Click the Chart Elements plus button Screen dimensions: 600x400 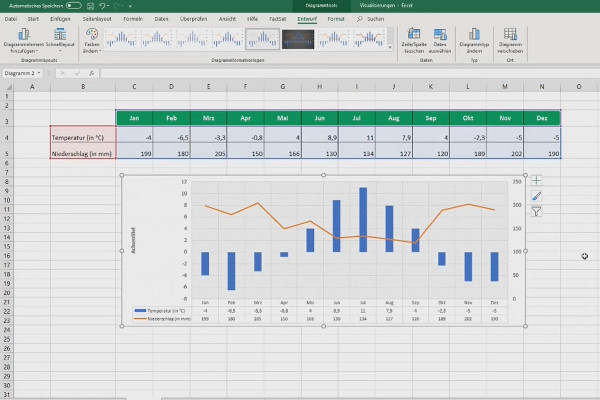[536, 180]
